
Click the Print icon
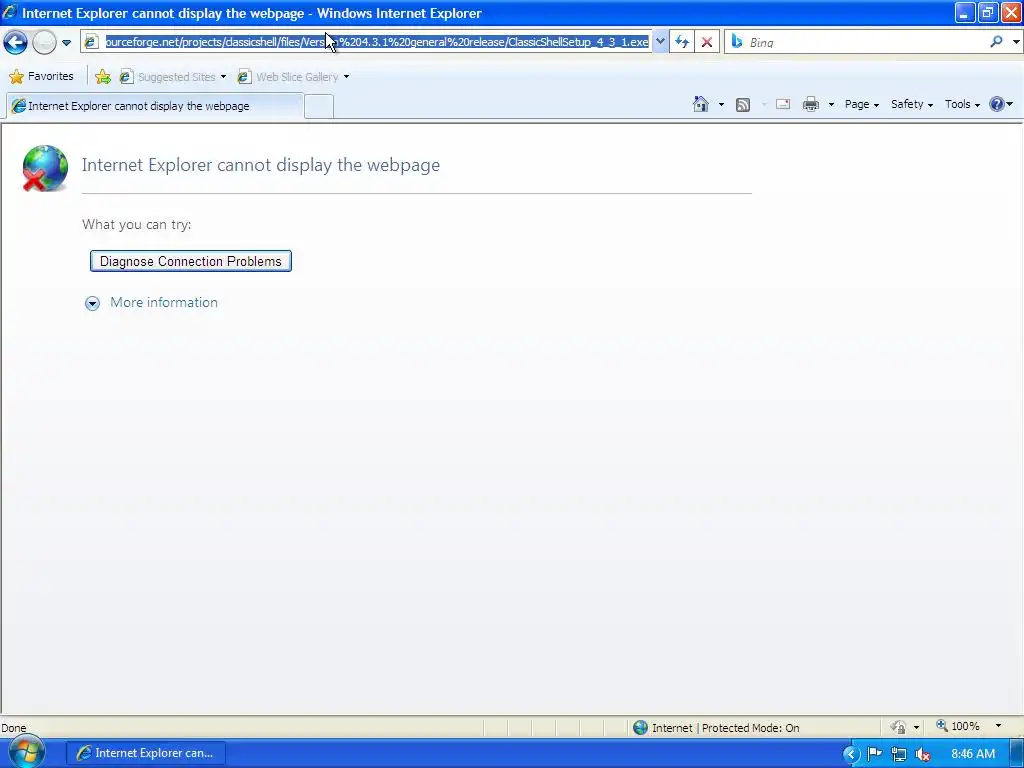tap(810, 104)
